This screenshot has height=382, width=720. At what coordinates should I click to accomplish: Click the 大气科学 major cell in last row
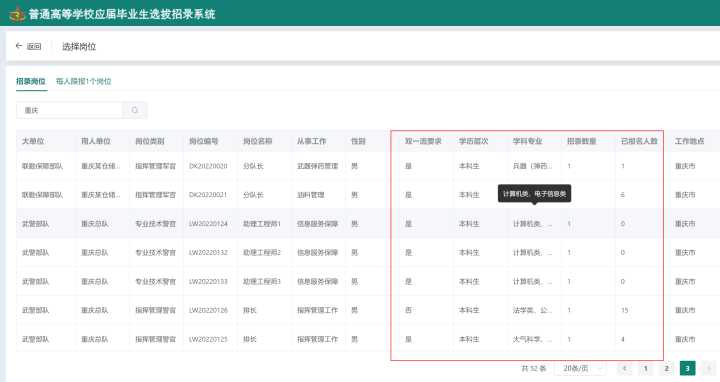532,339
